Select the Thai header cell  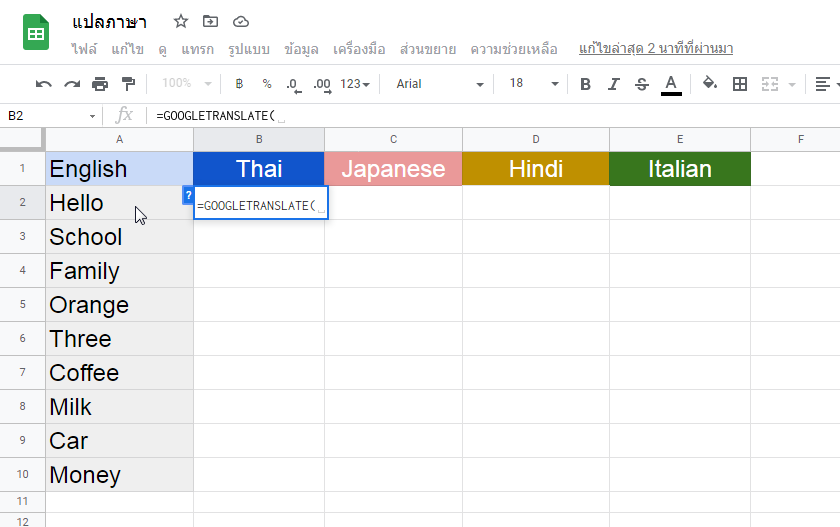pos(259,169)
